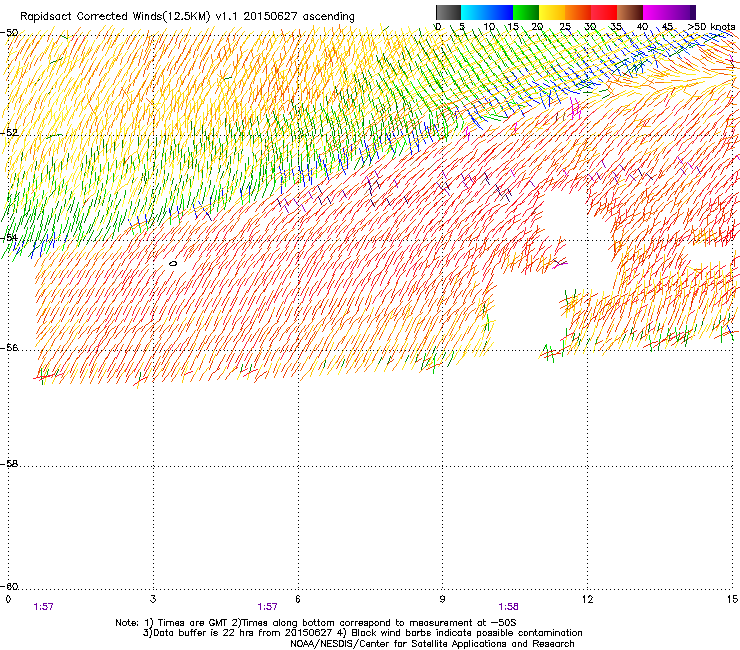740x650 pixels.
Task: Click the blue 10-15 knots legend swatch
Action: point(500,12)
